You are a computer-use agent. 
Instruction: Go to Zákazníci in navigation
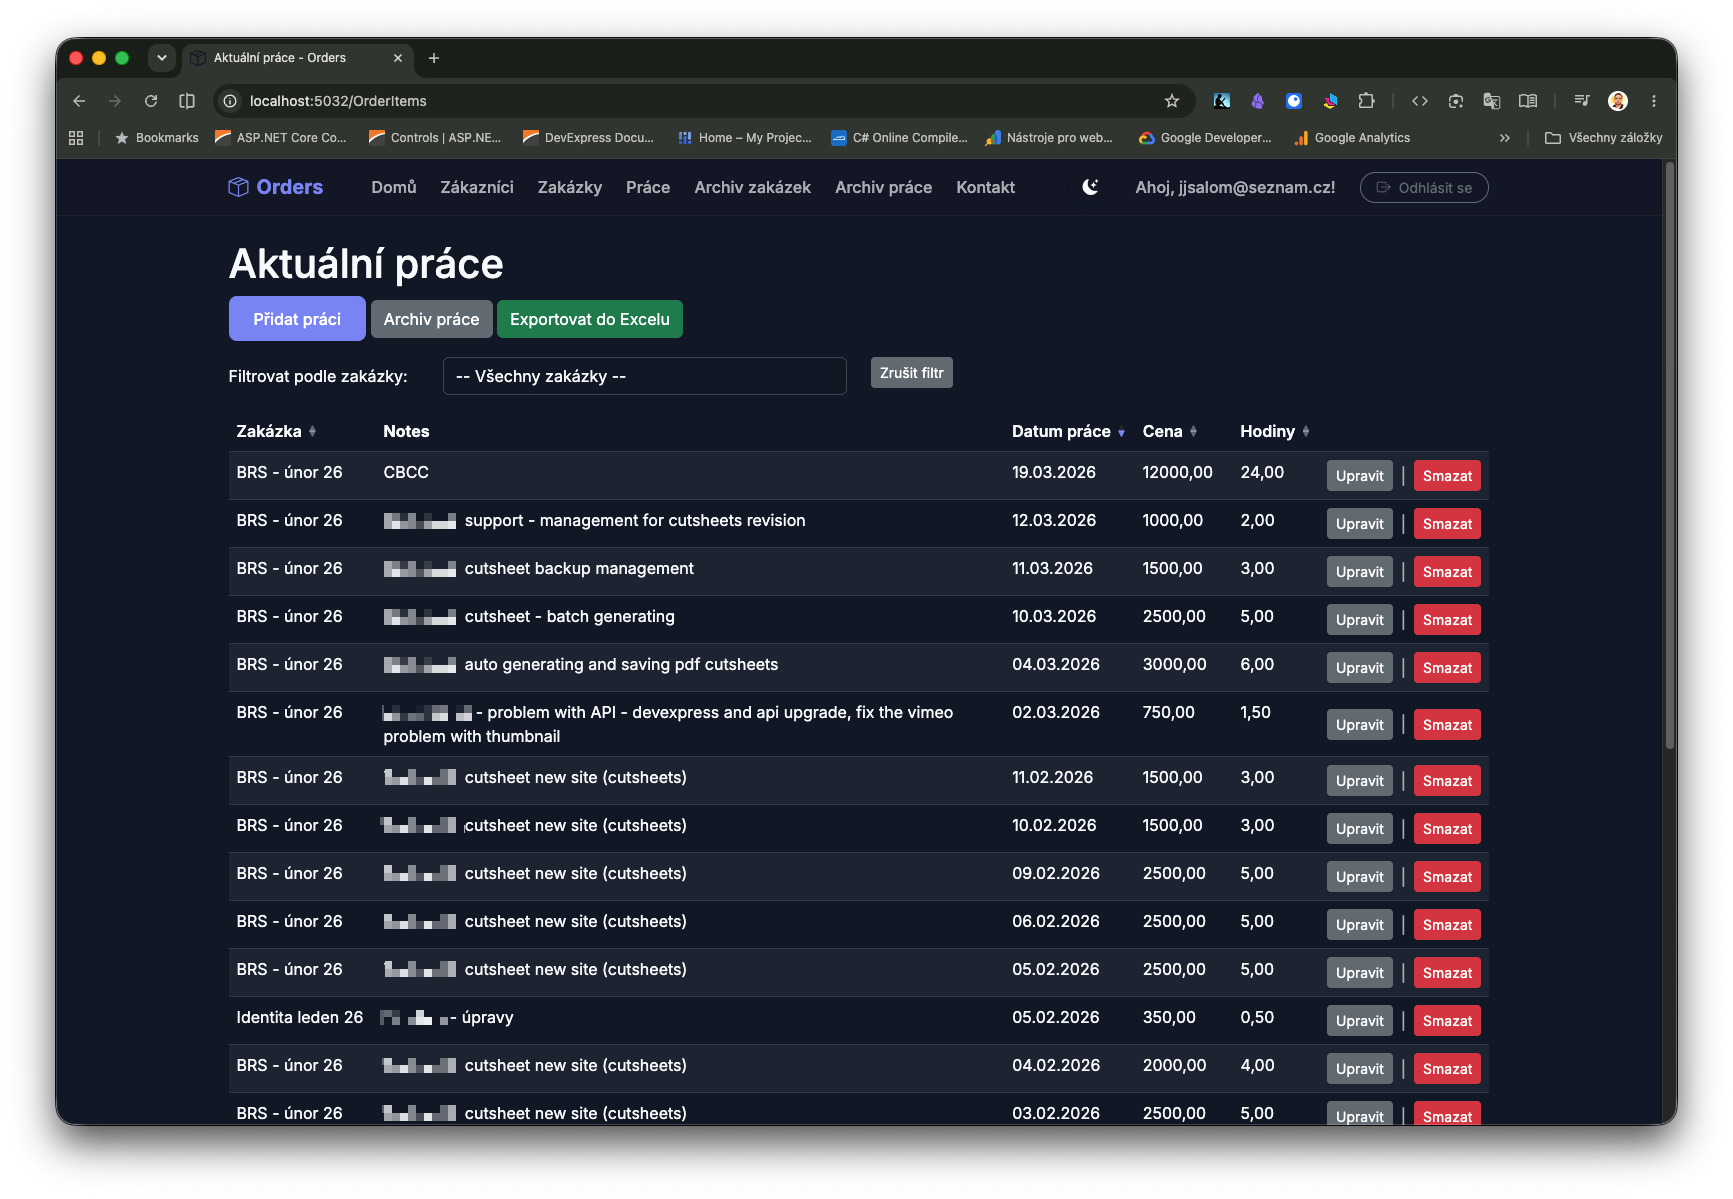477,187
